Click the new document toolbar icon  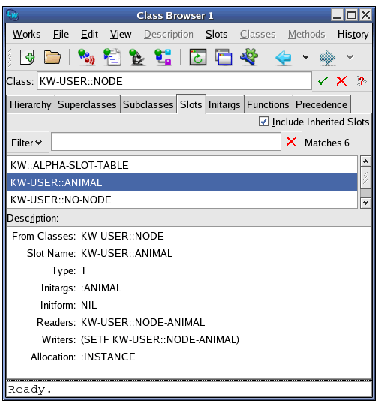27,57
